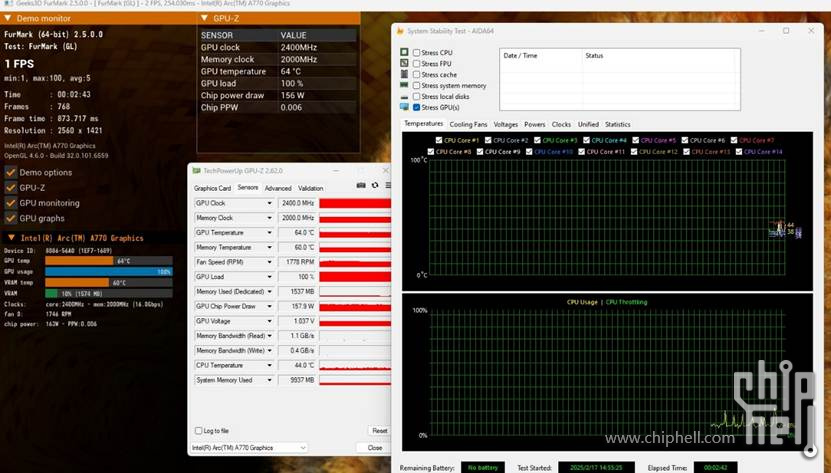Click the 1778 RPM fan speed value
The image size is (831, 473).
click(x=297, y=262)
